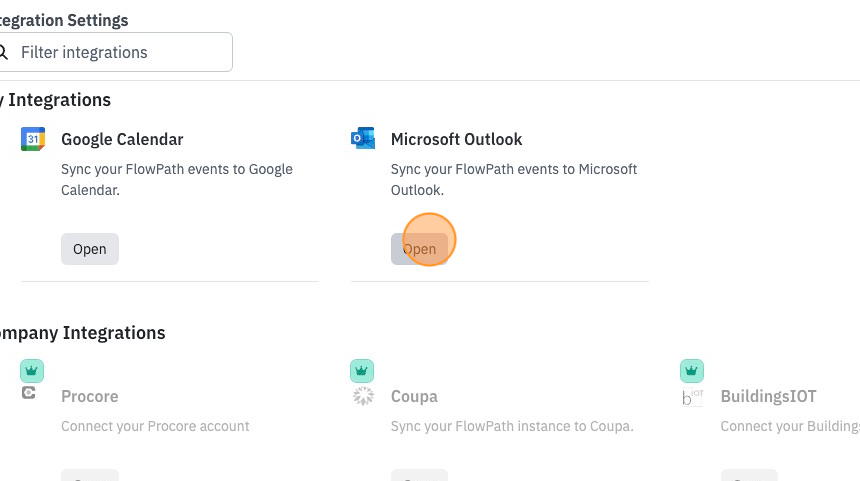Click the Procore integration title
Screen dimensions: 860x481
point(90,397)
